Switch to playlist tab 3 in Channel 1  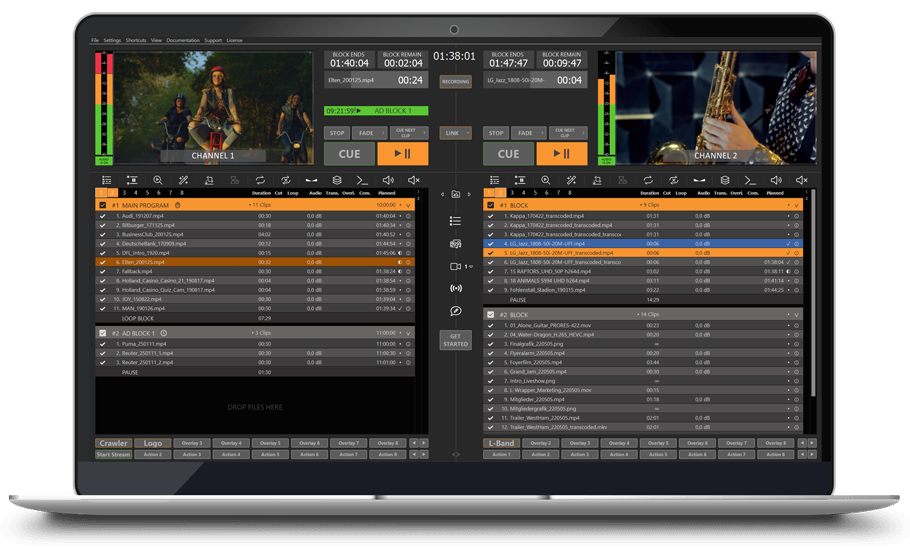125,192
